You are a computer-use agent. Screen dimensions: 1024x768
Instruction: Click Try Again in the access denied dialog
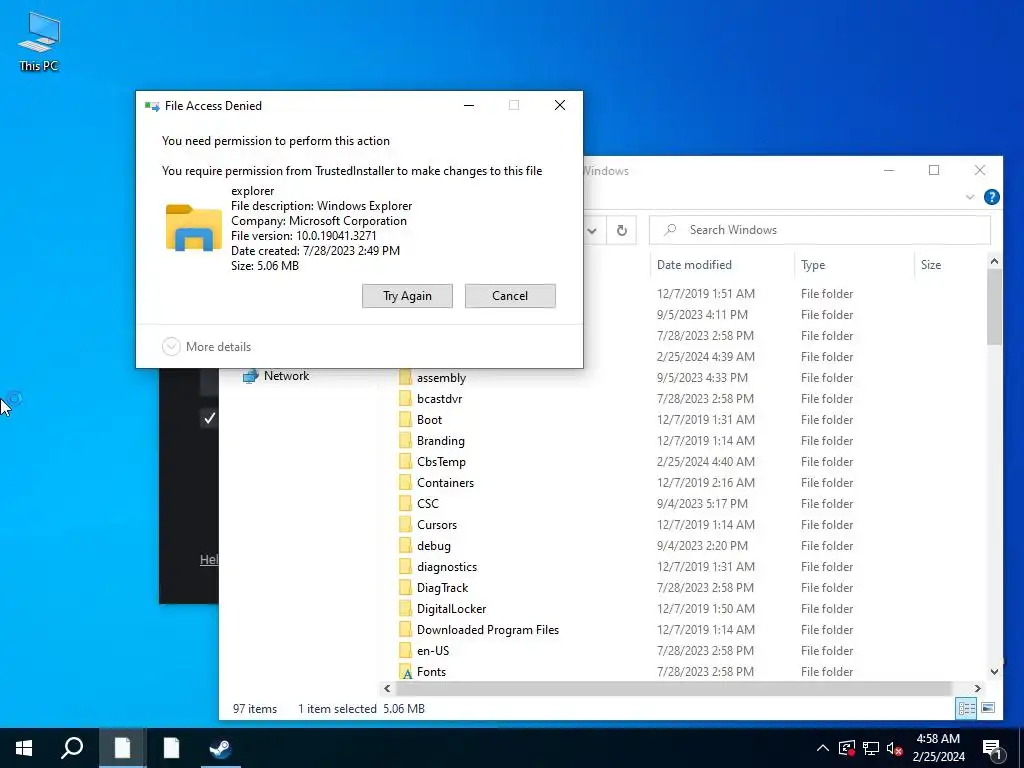[407, 296]
